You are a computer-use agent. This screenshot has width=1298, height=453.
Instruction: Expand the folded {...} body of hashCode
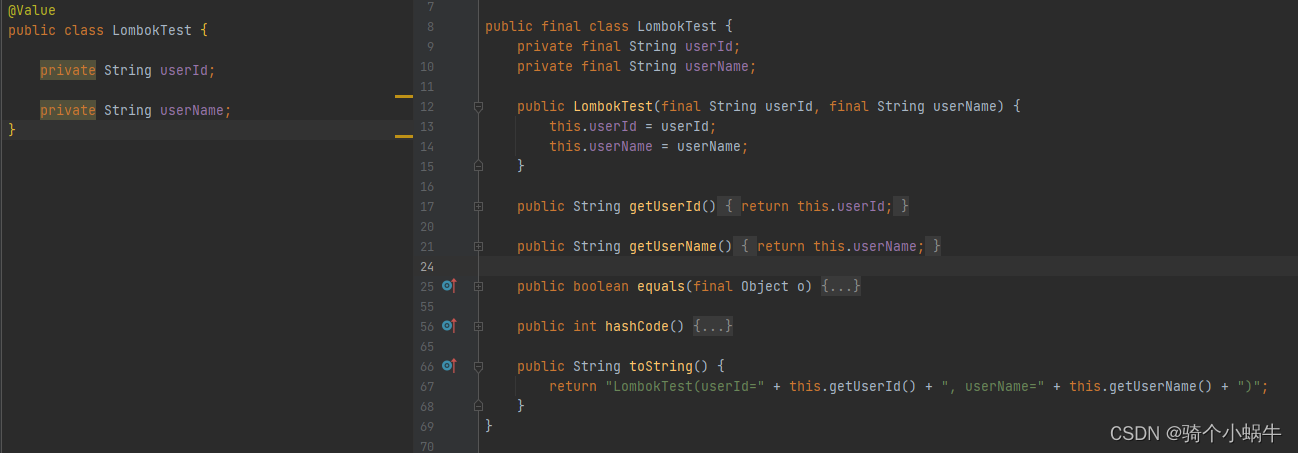coord(713,326)
